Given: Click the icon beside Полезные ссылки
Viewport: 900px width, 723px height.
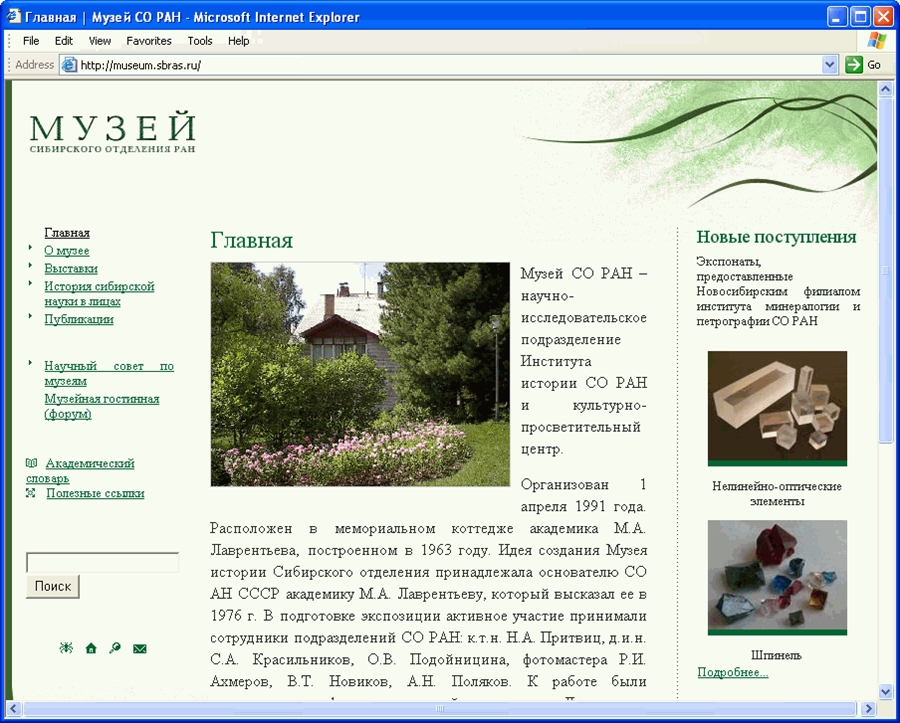Looking at the screenshot, I should point(31,493).
